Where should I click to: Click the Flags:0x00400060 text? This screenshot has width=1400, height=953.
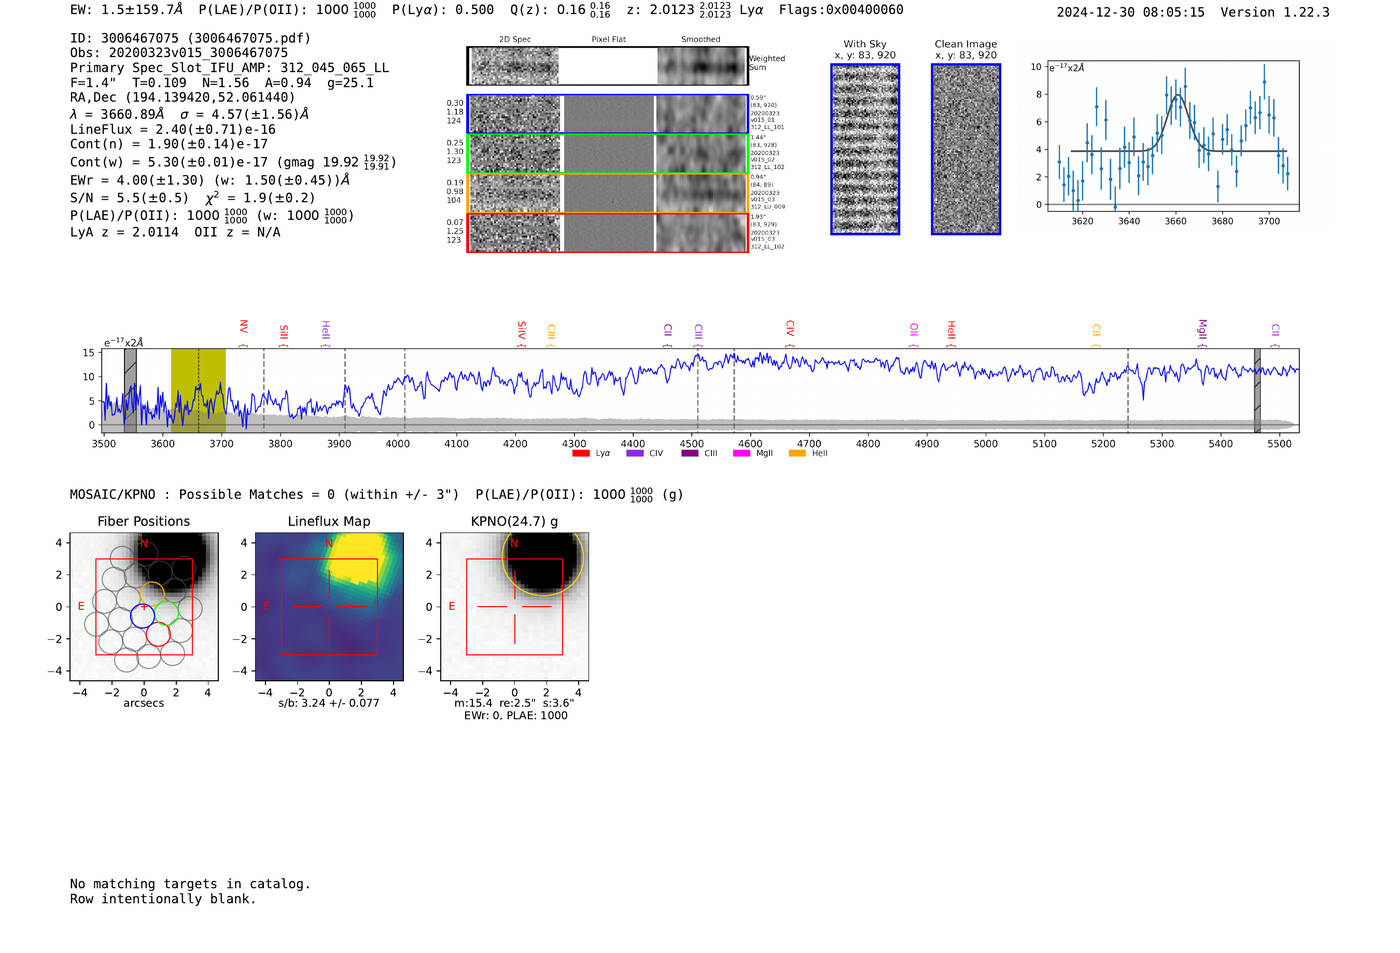point(841,10)
